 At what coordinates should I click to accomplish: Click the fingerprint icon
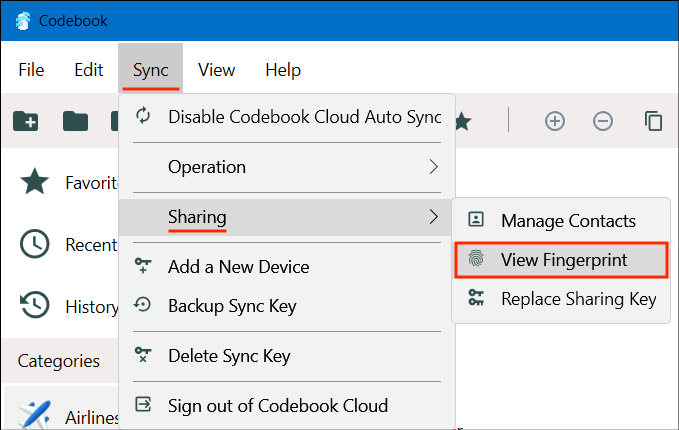[x=476, y=259]
